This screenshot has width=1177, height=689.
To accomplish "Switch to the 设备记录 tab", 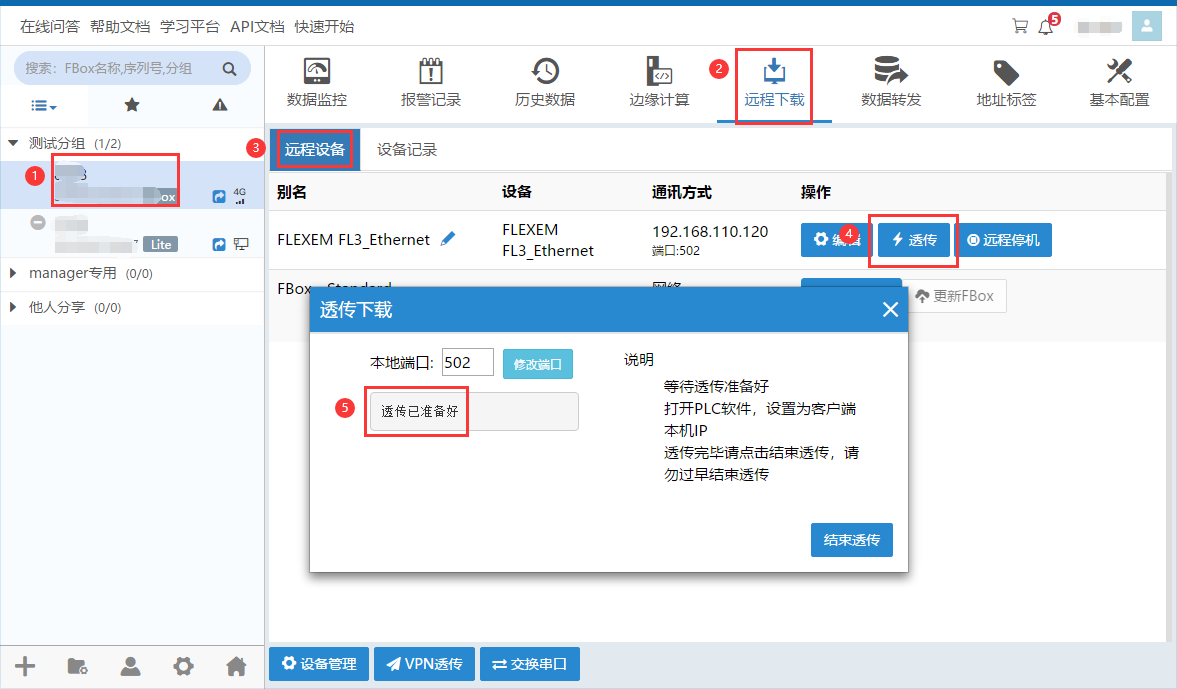I will point(407,150).
